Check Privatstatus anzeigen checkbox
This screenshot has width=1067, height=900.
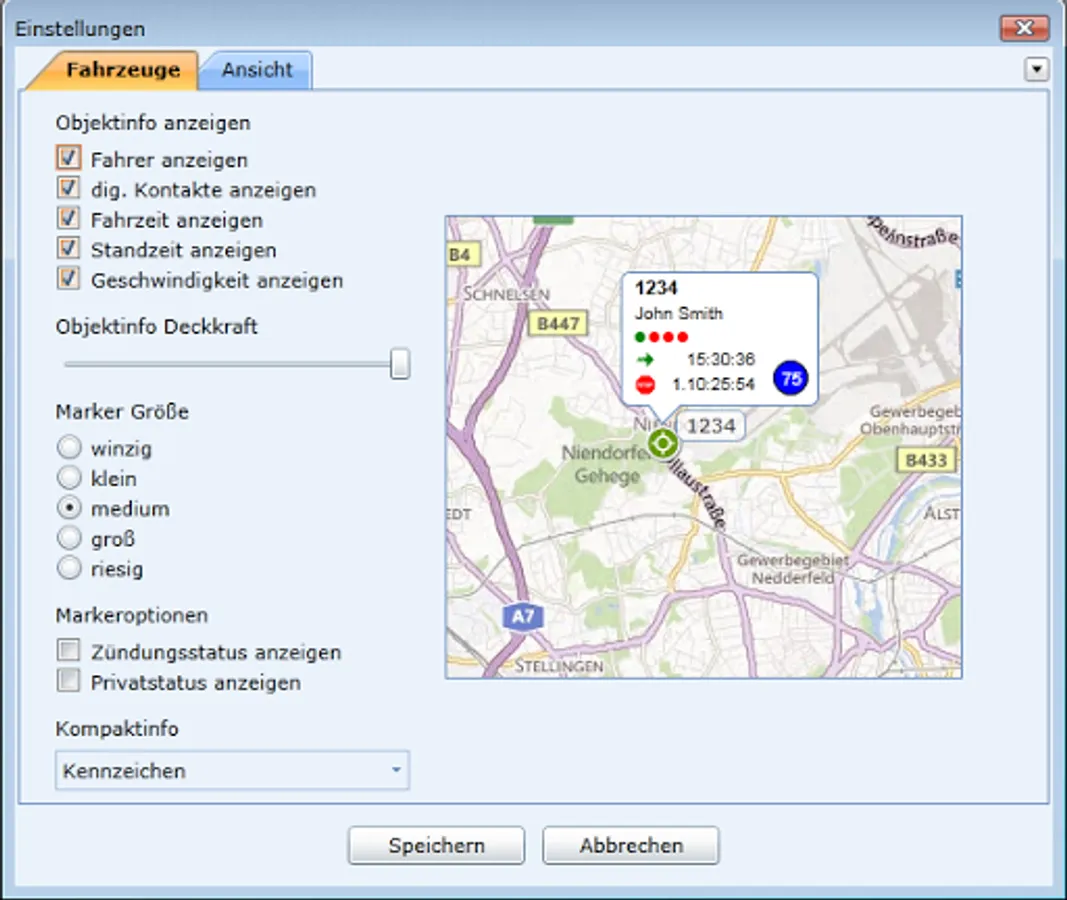[x=68, y=681]
